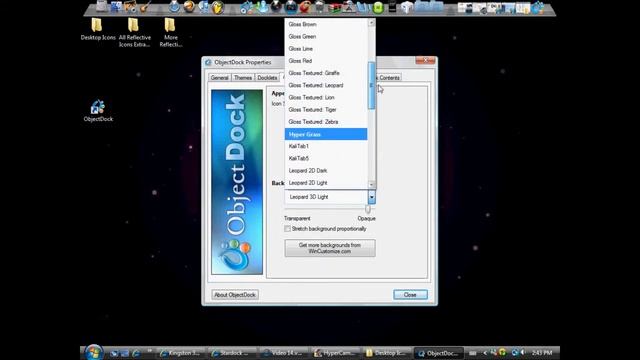640x360 pixels.
Task: Click the yellow fruit icon in the dock
Action: click(x=218, y=7)
